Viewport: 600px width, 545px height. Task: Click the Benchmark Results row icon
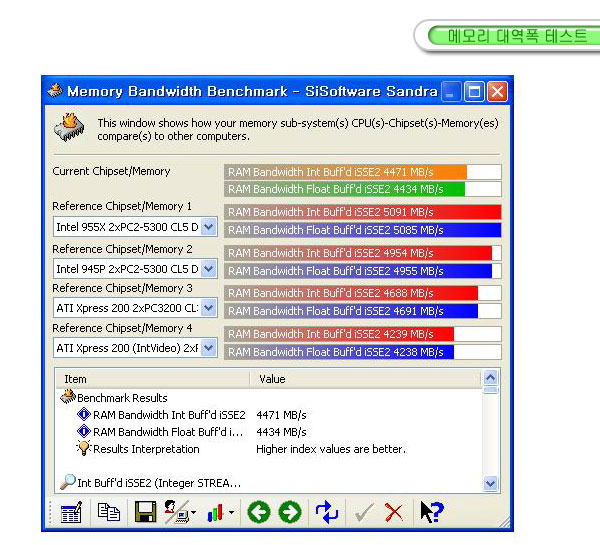click(68, 397)
